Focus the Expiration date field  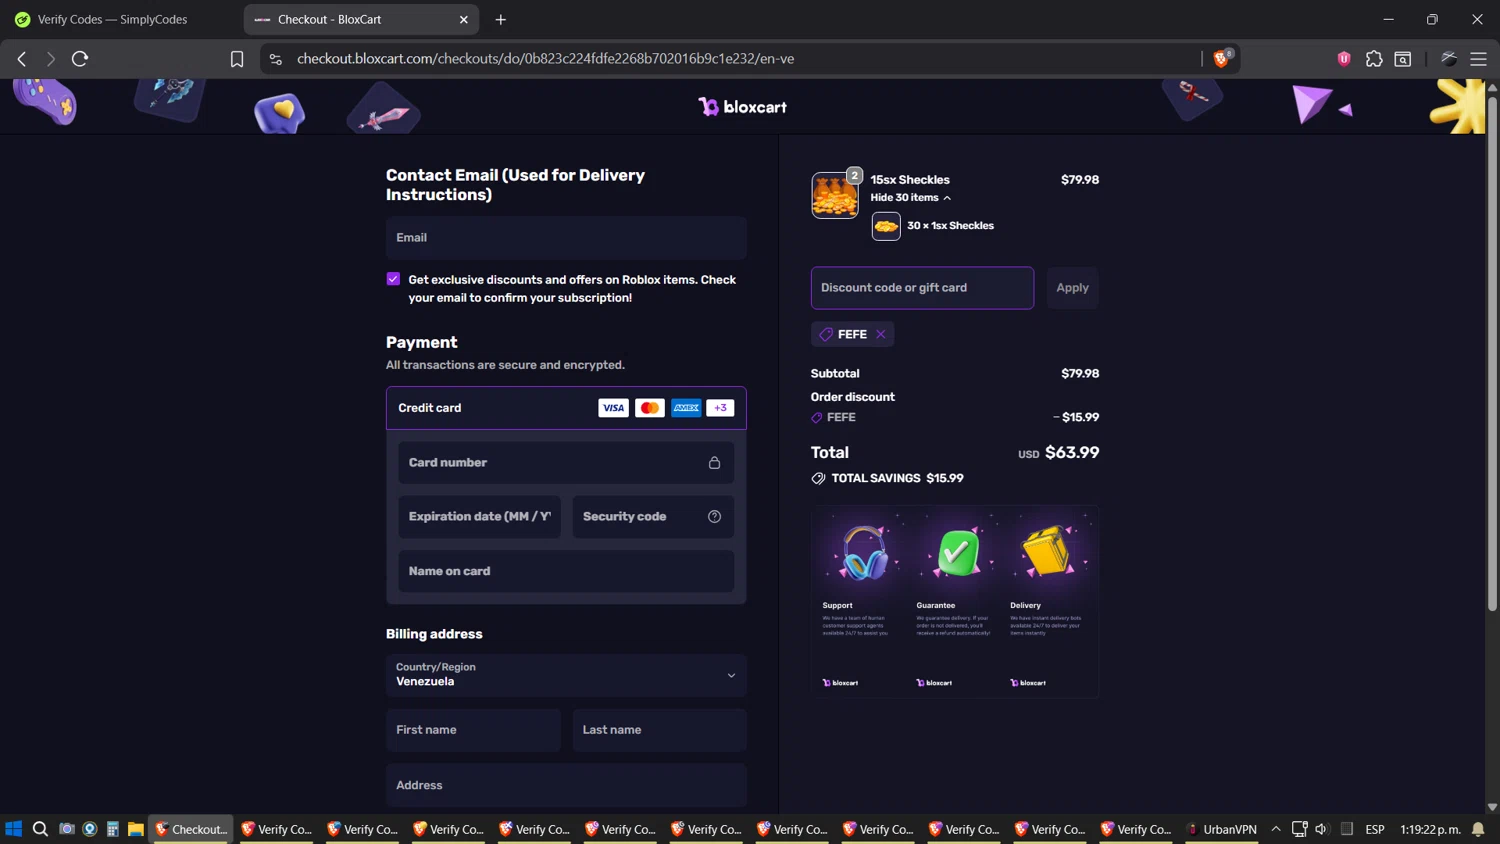(x=479, y=517)
